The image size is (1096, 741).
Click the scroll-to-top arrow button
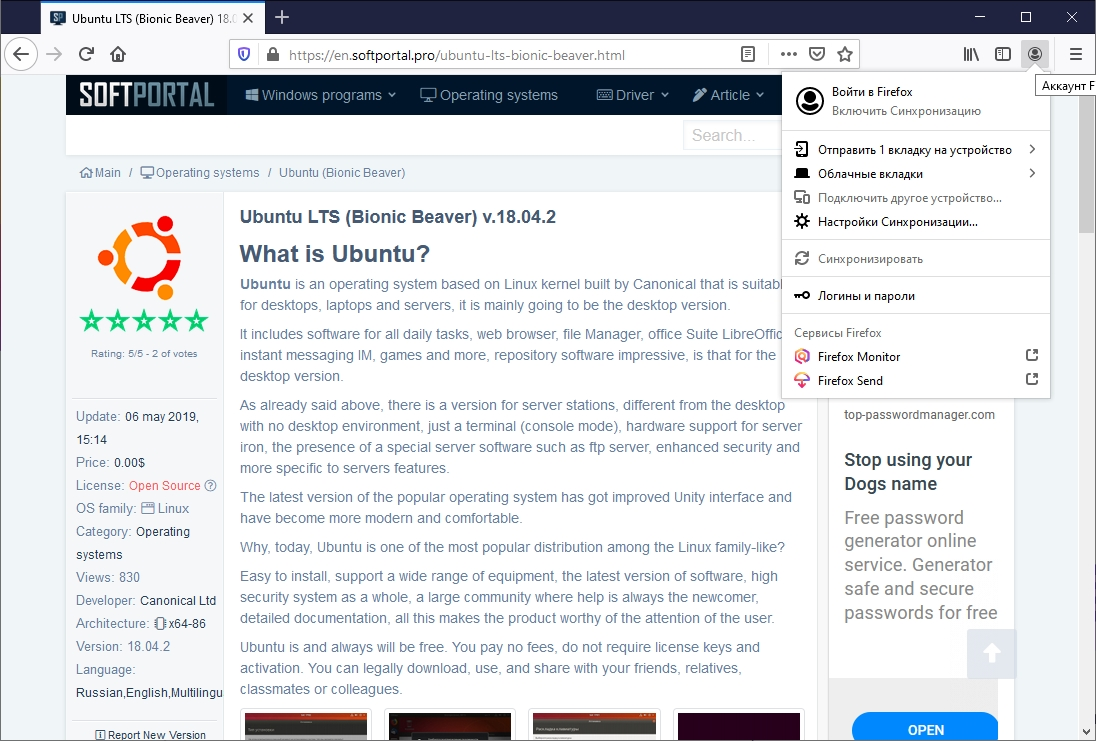991,653
